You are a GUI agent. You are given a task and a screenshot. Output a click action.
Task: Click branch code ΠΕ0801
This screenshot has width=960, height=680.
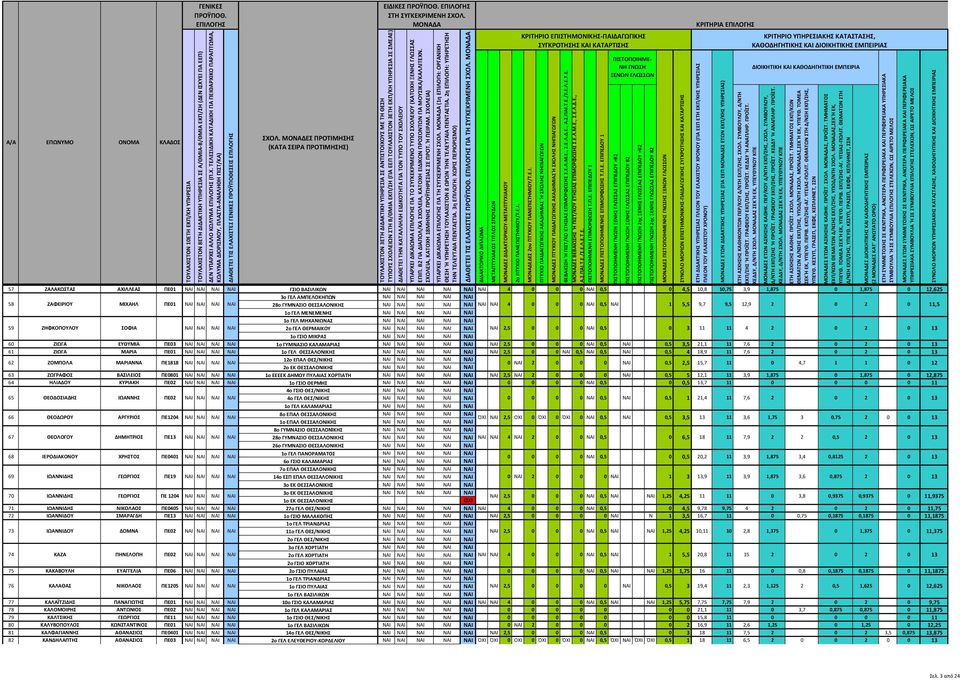click(170, 375)
